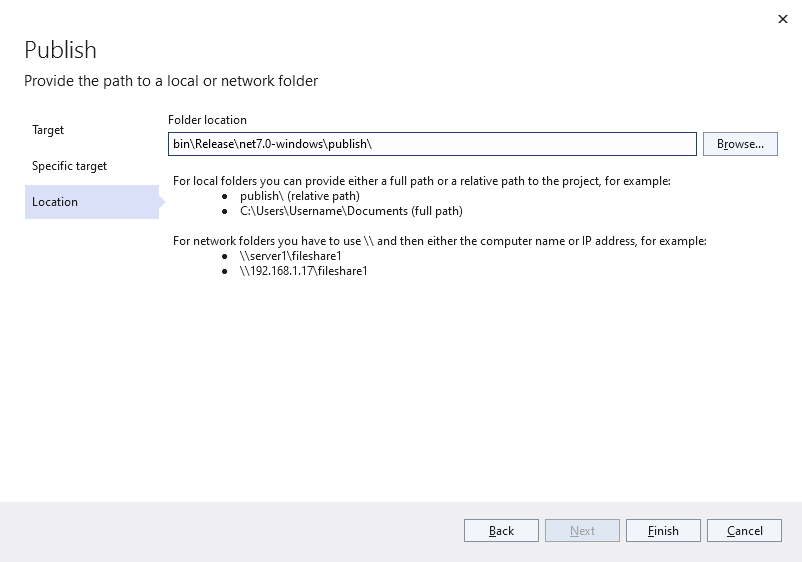Viewport: 802px width, 562px height.
Task: Click the bullet beside the \\server1\fileshare1 example
Action: (x=225, y=257)
